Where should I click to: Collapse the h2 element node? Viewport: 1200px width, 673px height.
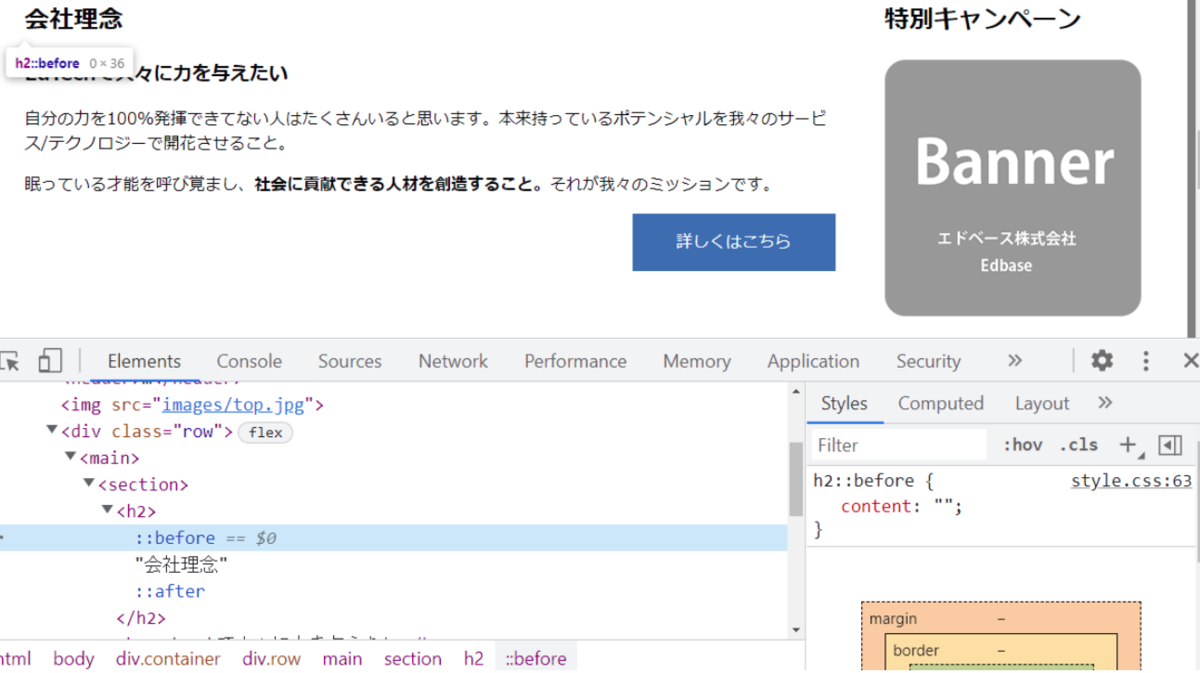(x=107, y=509)
